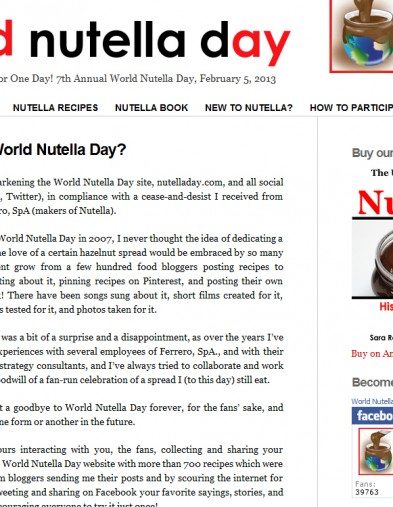
Task: Follow the Buy on Amazon link
Action: (x=372, y=354)
